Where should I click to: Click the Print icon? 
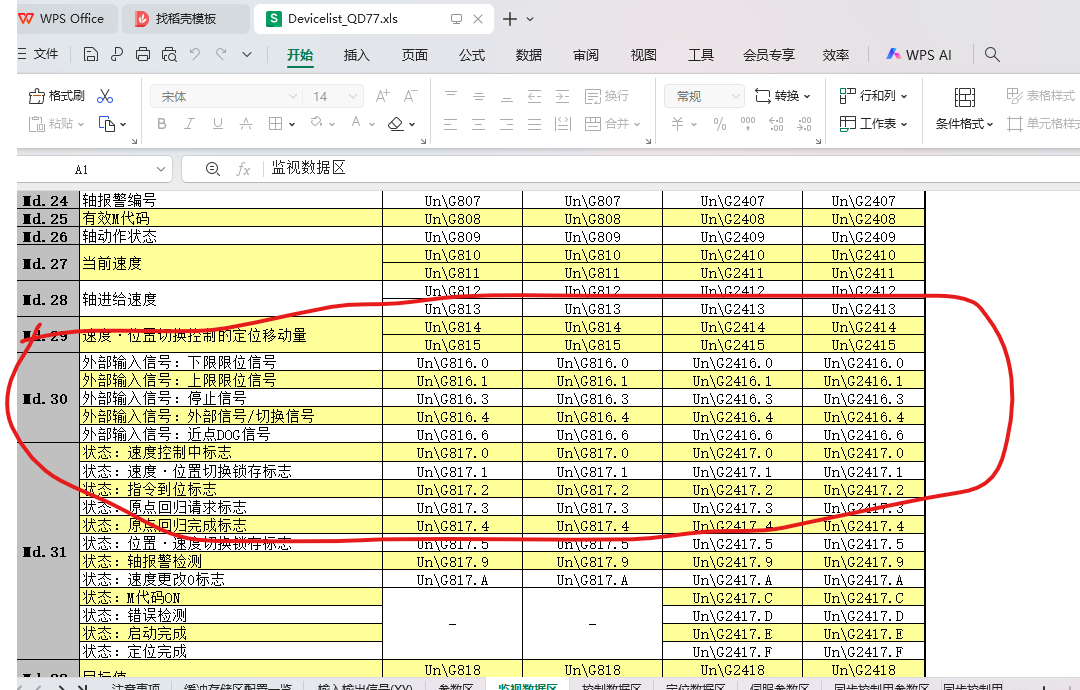point(143,55)
